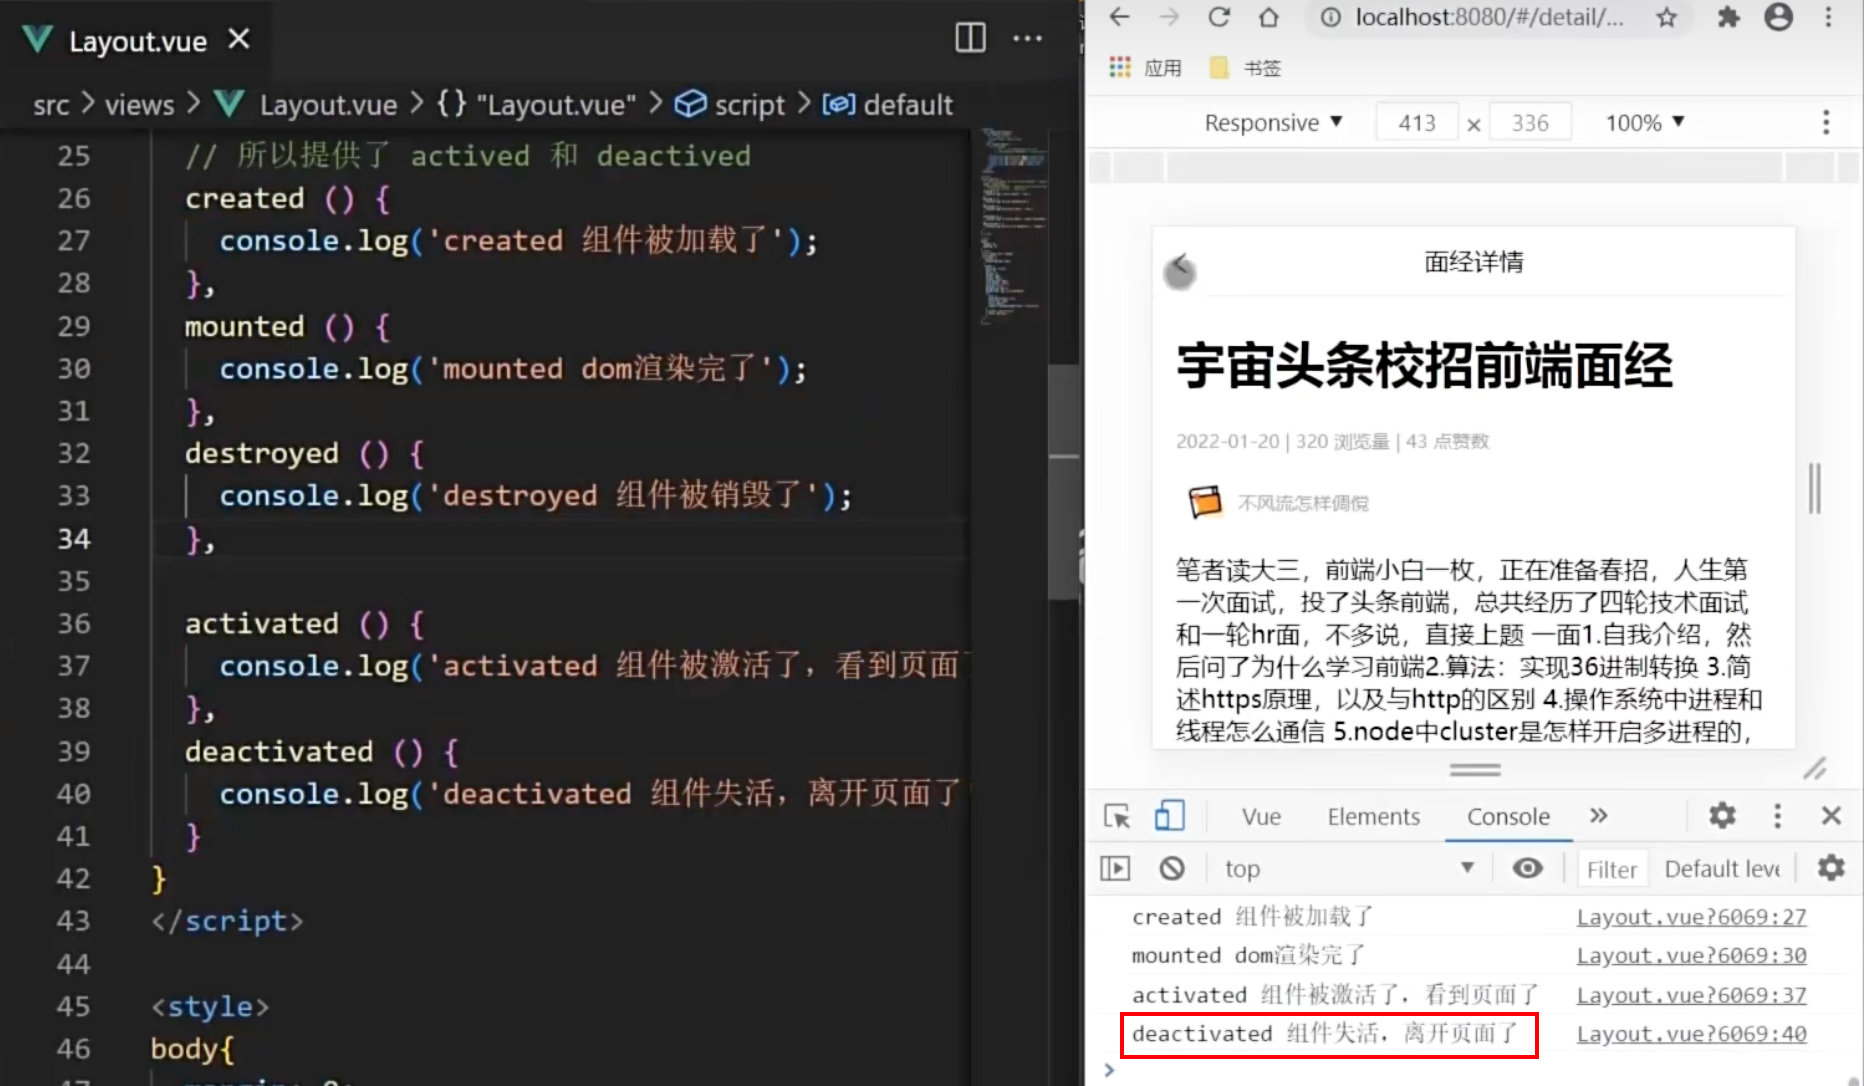This screenshot has width=1864, height=1086.
Task: Reload the localhost page
Action: point(1219,17)
